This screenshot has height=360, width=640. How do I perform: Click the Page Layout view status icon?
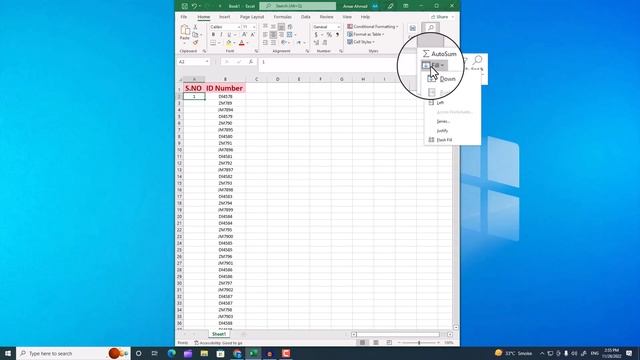376,342
